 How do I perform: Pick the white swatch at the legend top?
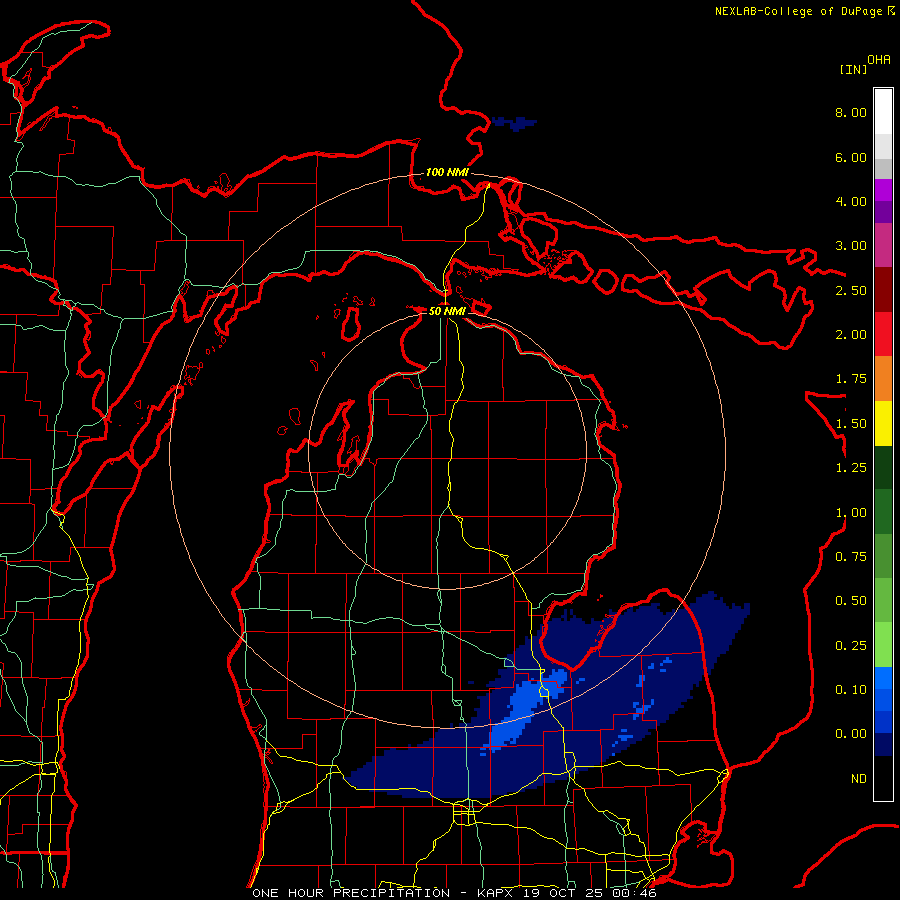(x=883, y=112)
